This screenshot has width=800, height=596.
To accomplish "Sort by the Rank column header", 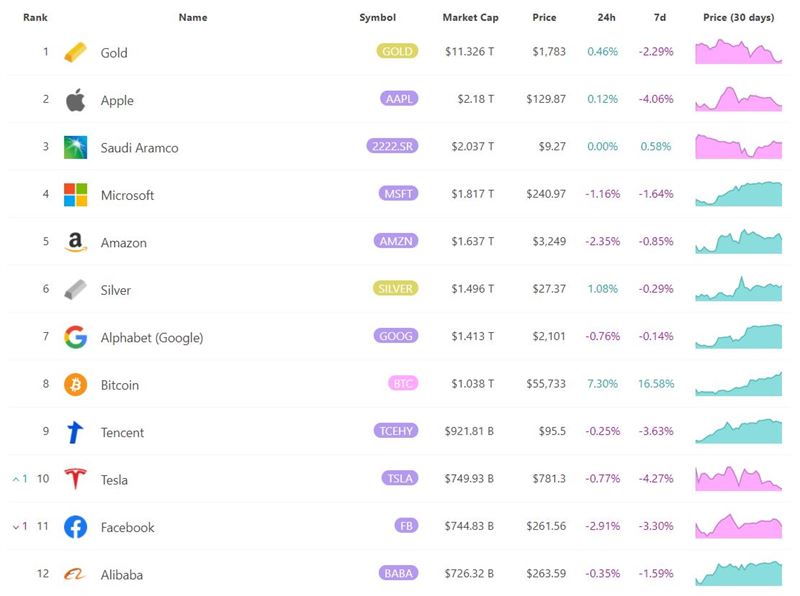I will [35, 17].
